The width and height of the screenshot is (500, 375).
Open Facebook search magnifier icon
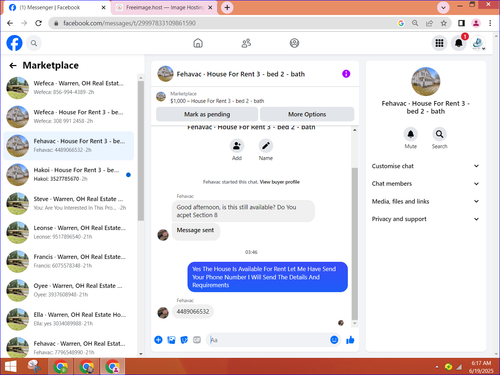tap(34, 43)
